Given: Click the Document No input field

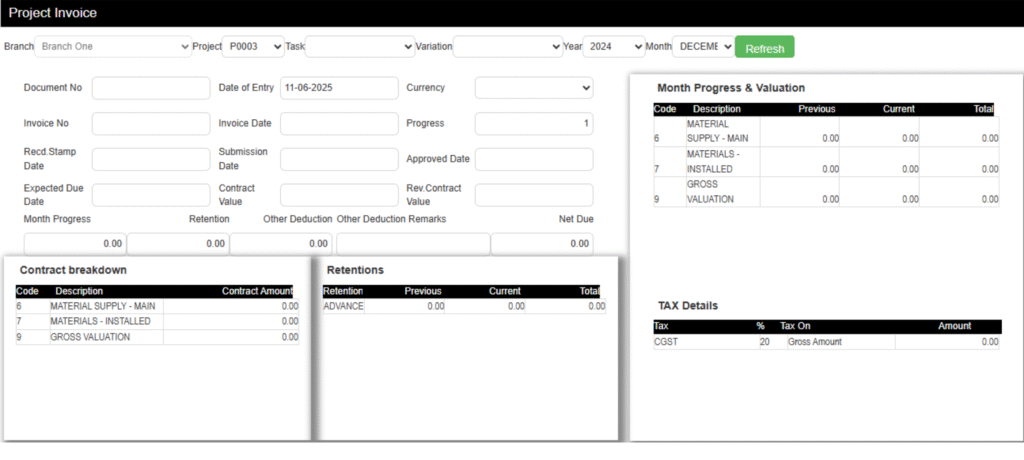Looking at the screenshot, I should pyautogui.click(x=151, y=88).
